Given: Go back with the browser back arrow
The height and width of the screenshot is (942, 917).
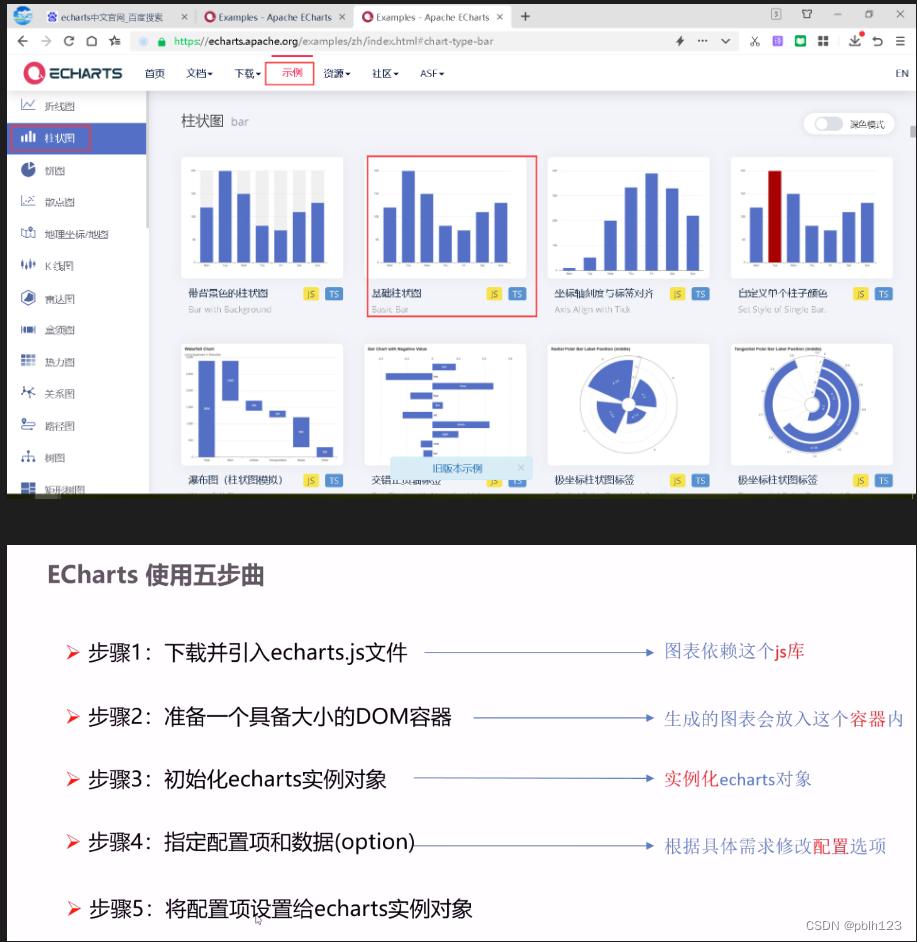Looking at the screenshot, I should 23,41.
